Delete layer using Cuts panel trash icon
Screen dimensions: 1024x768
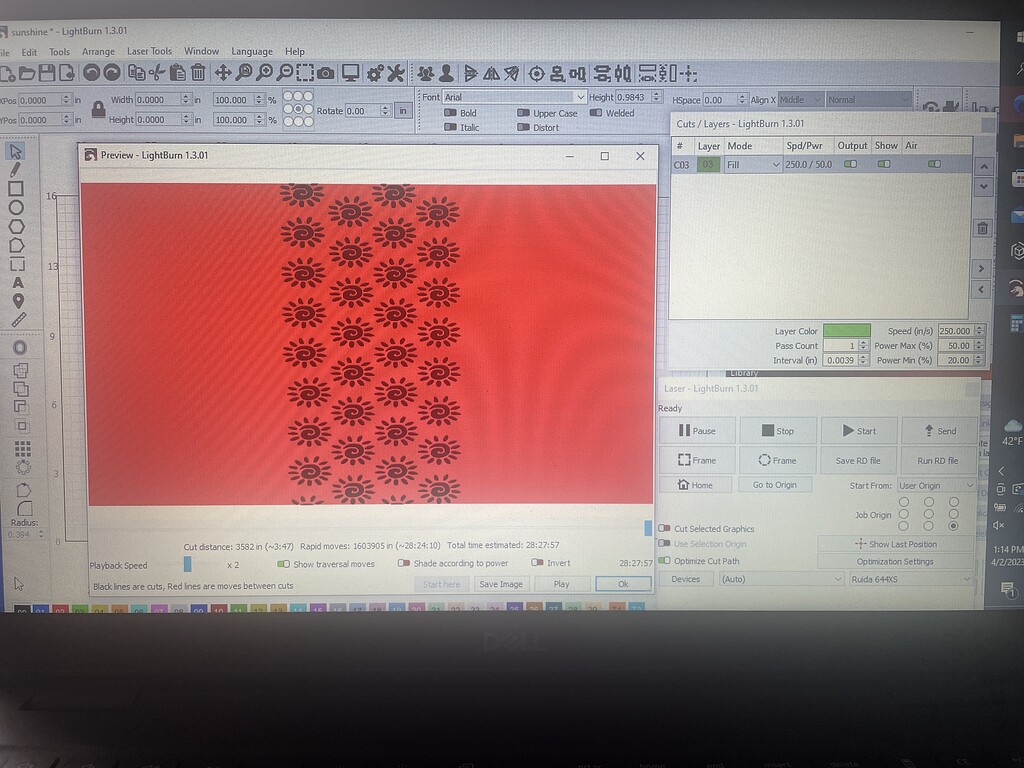point(982,228)
